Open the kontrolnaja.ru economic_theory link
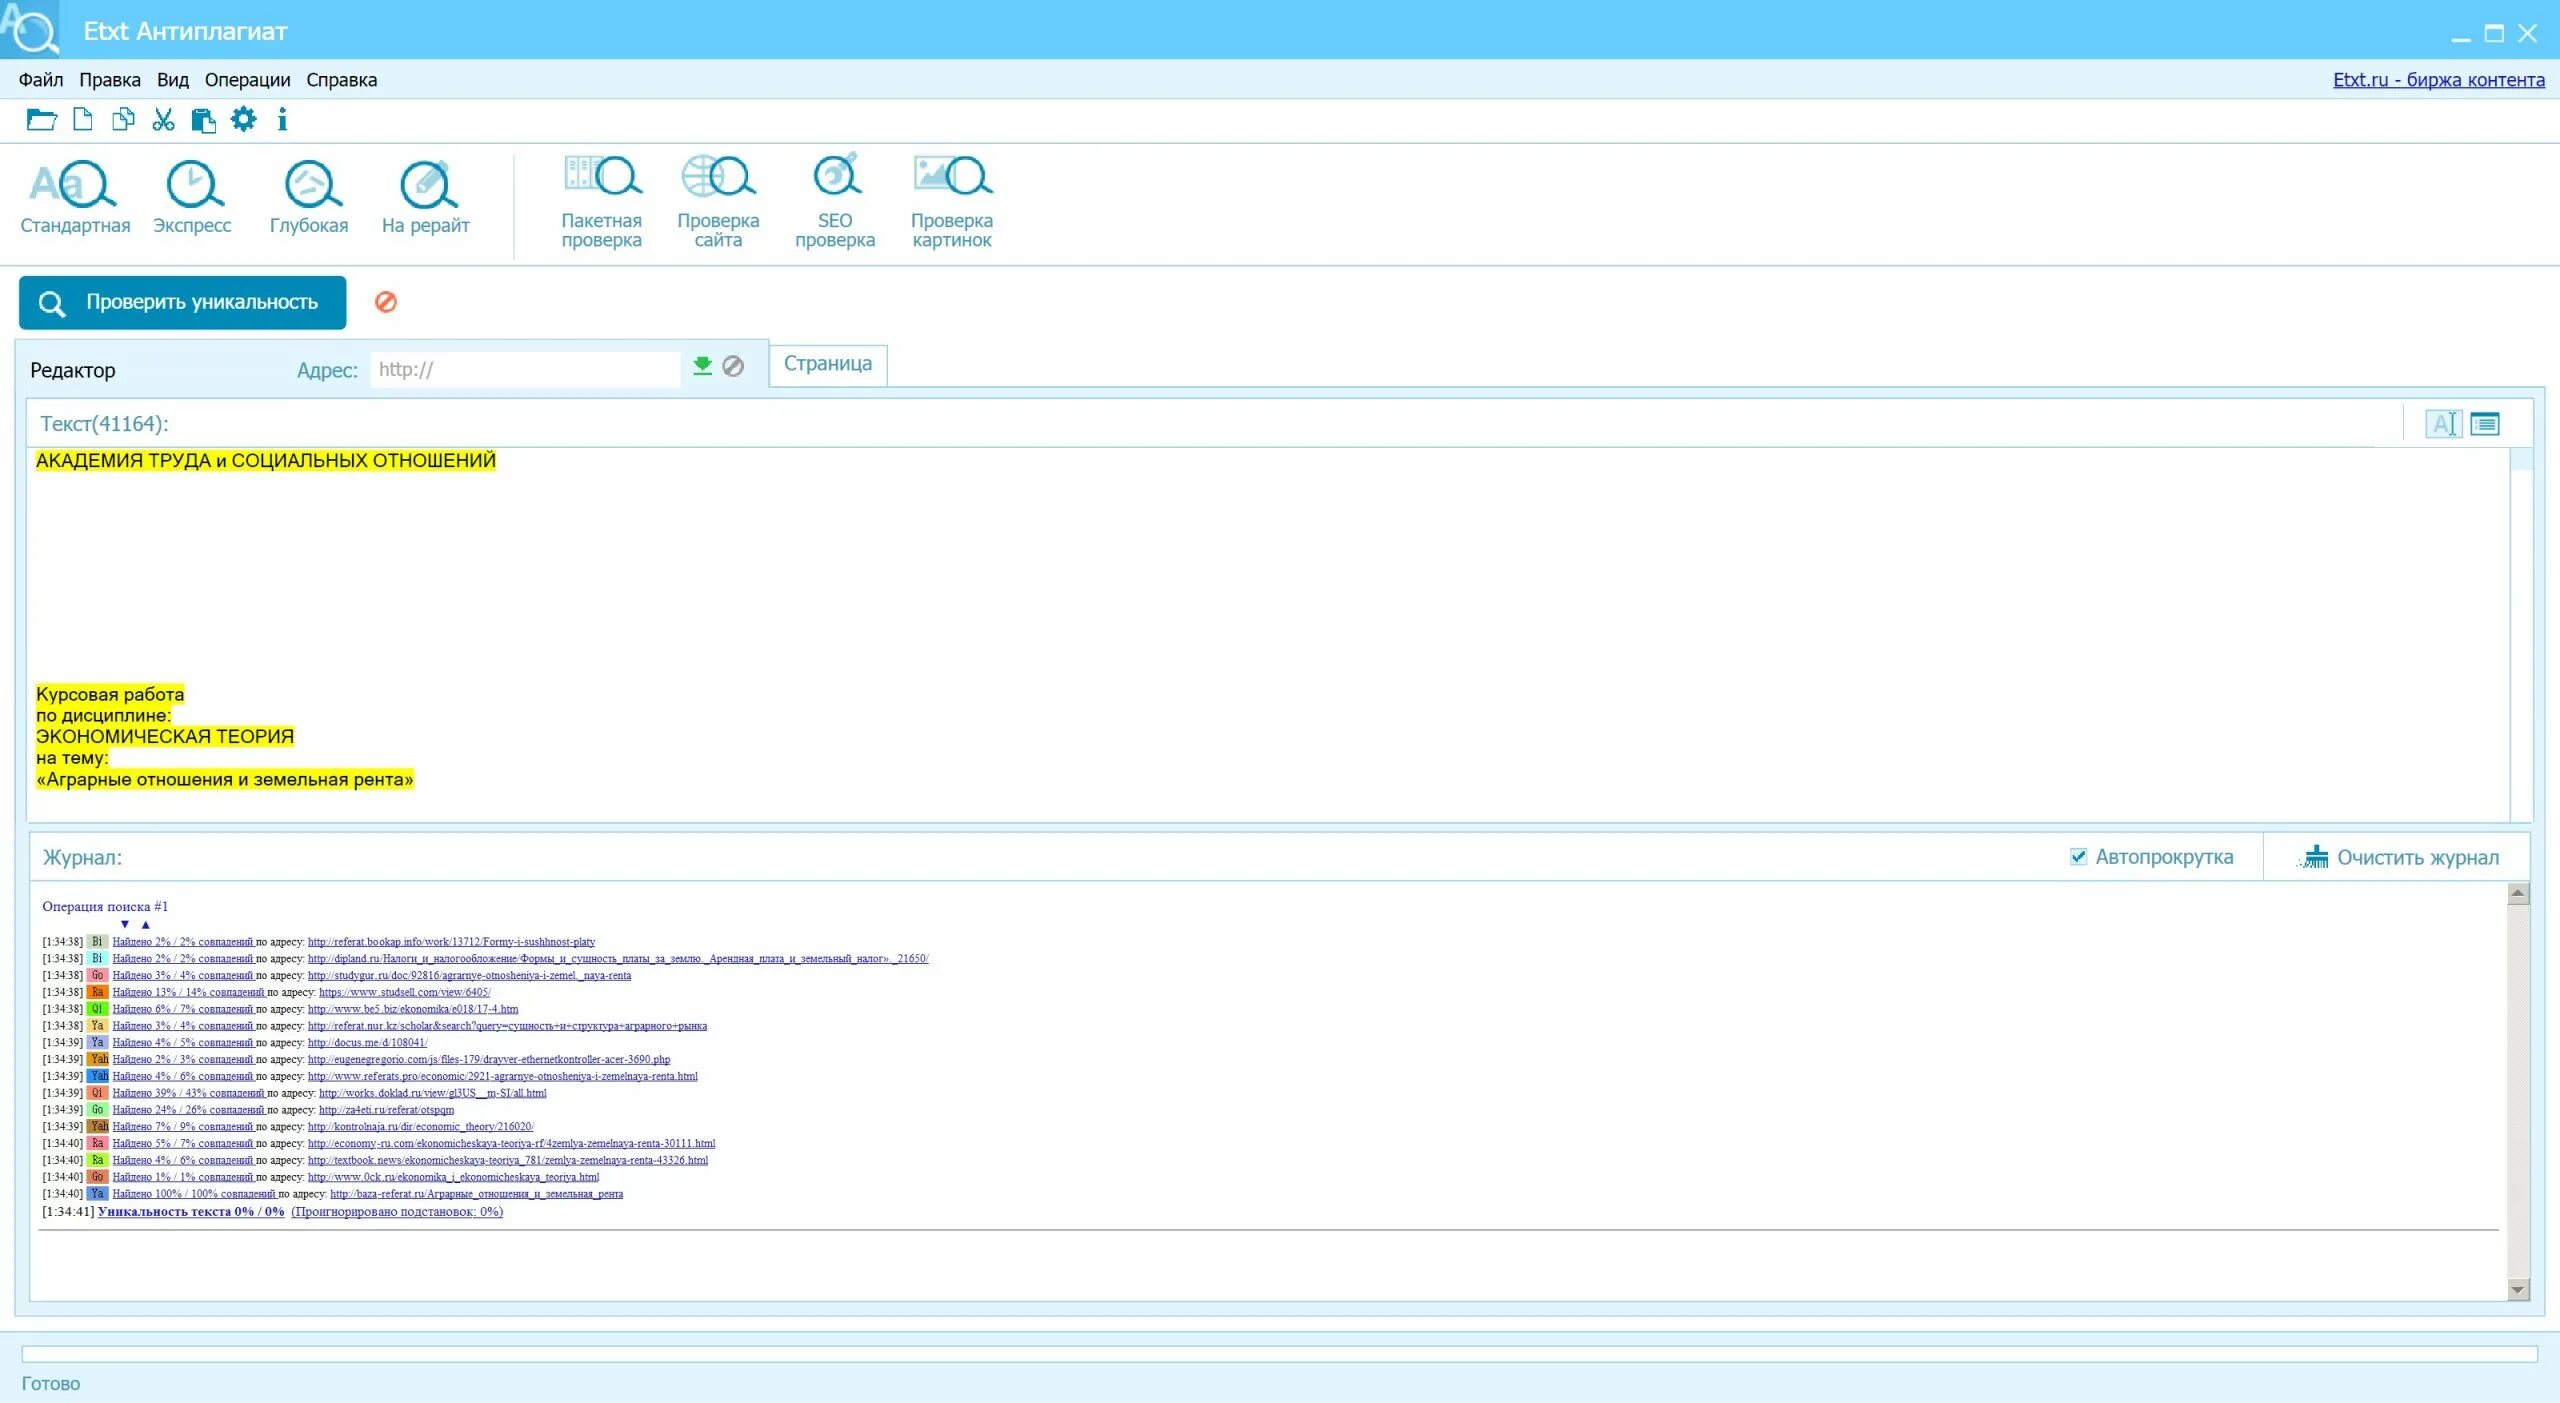The height and width of the screenshot is (1403, 2560). click(x=421, y=1127)
